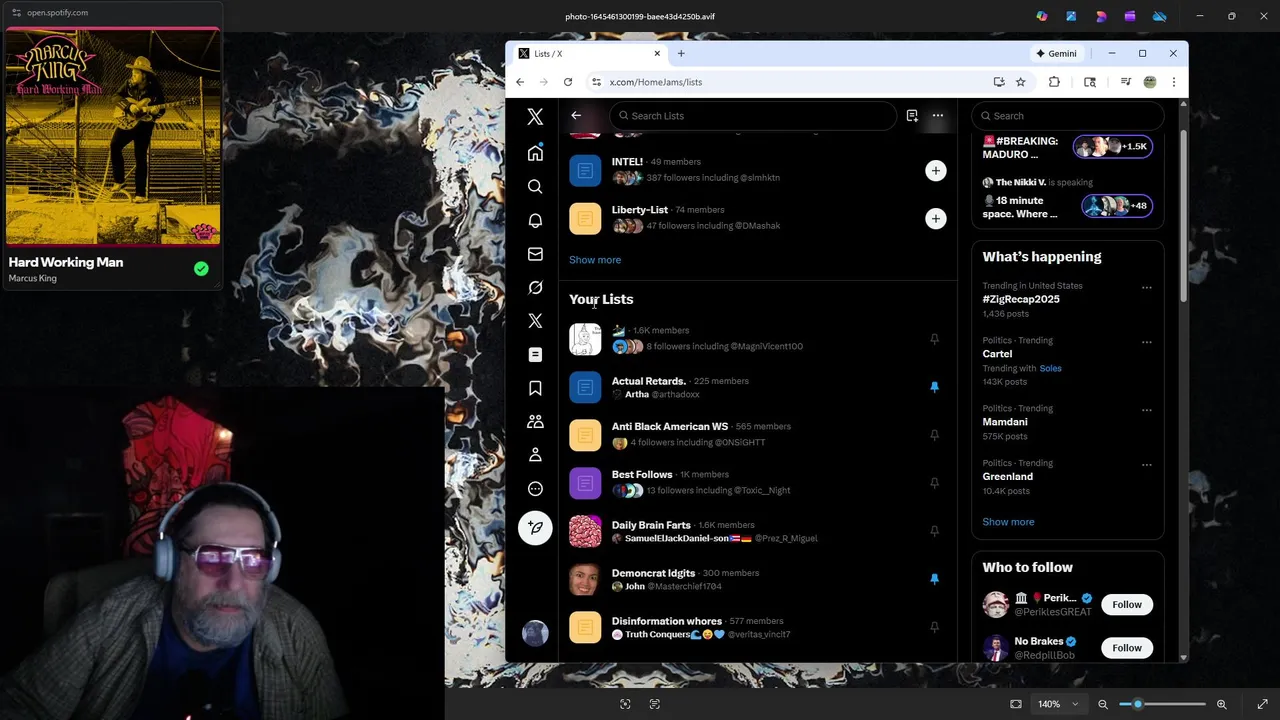Open Chrome extensions puzzle icon

tap(1054, 82)
